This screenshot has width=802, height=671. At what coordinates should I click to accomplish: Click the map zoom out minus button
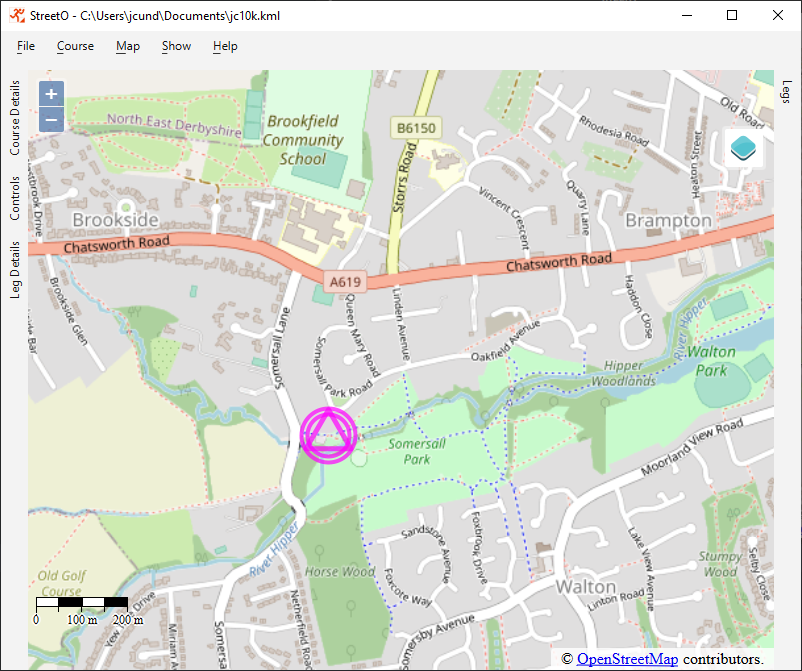click(51, 120)
